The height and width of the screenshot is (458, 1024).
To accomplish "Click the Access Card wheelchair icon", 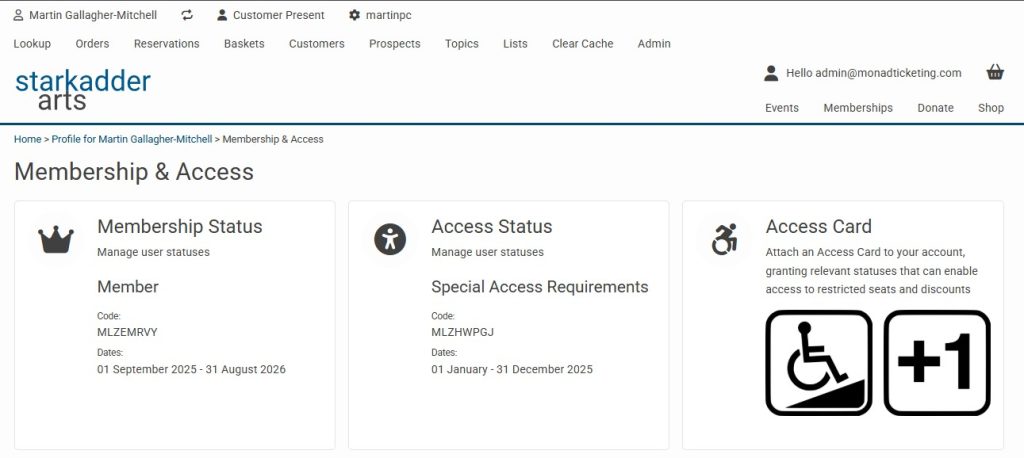I will coord(724,238).
